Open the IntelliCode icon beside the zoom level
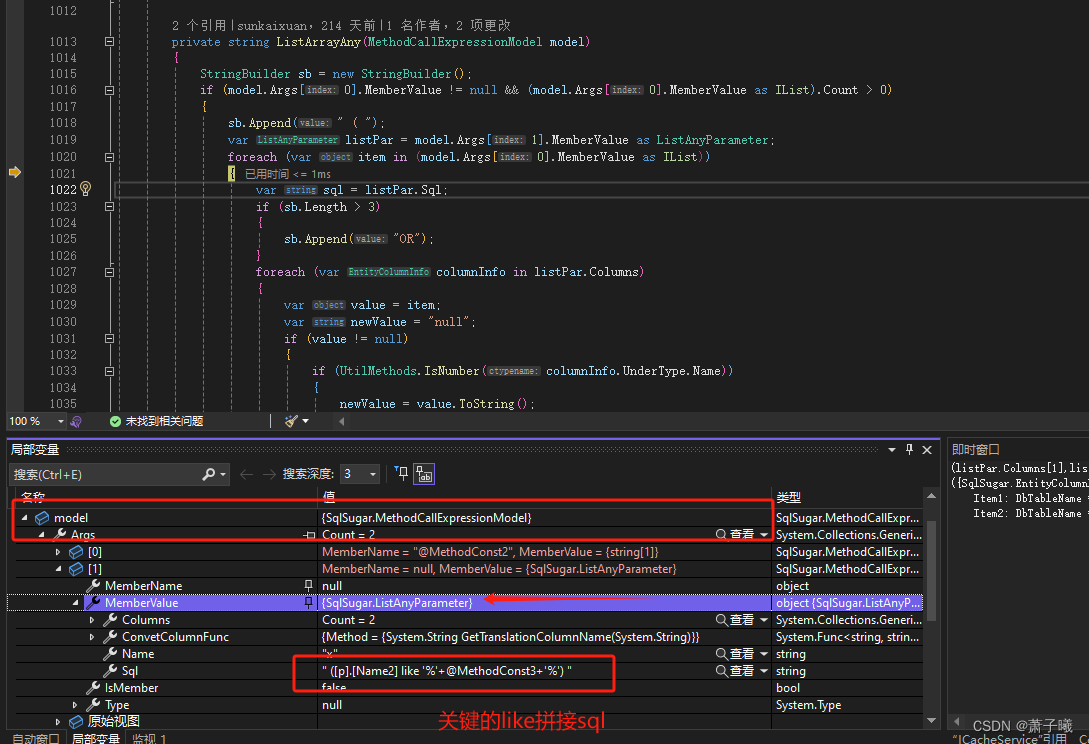The image size is (1089, 744). (x=76, y=421)
